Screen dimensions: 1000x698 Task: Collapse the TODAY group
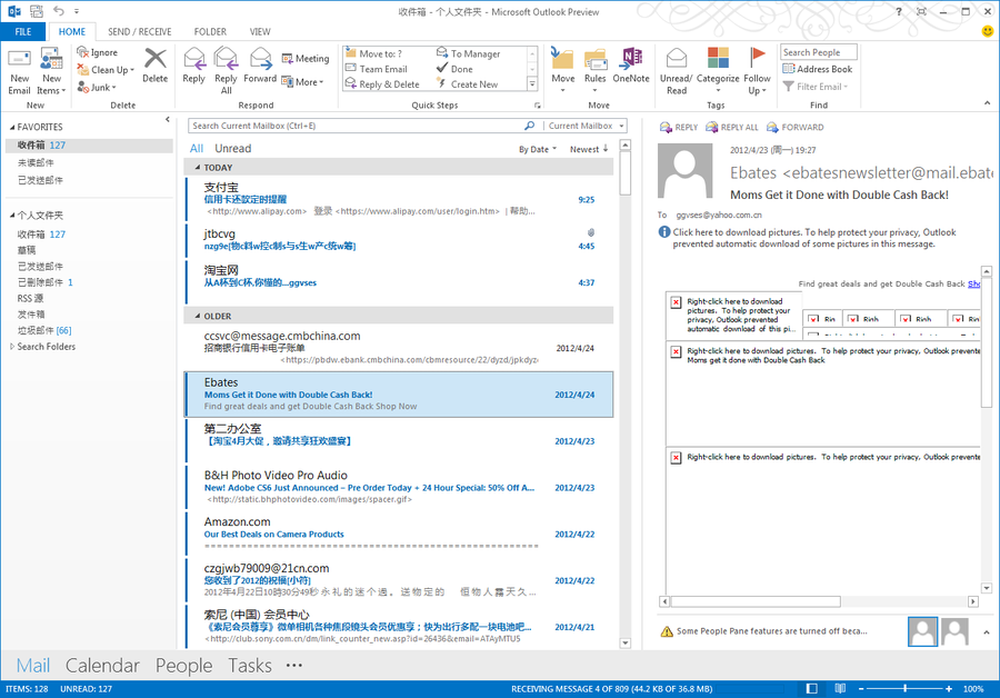[197, 168]
